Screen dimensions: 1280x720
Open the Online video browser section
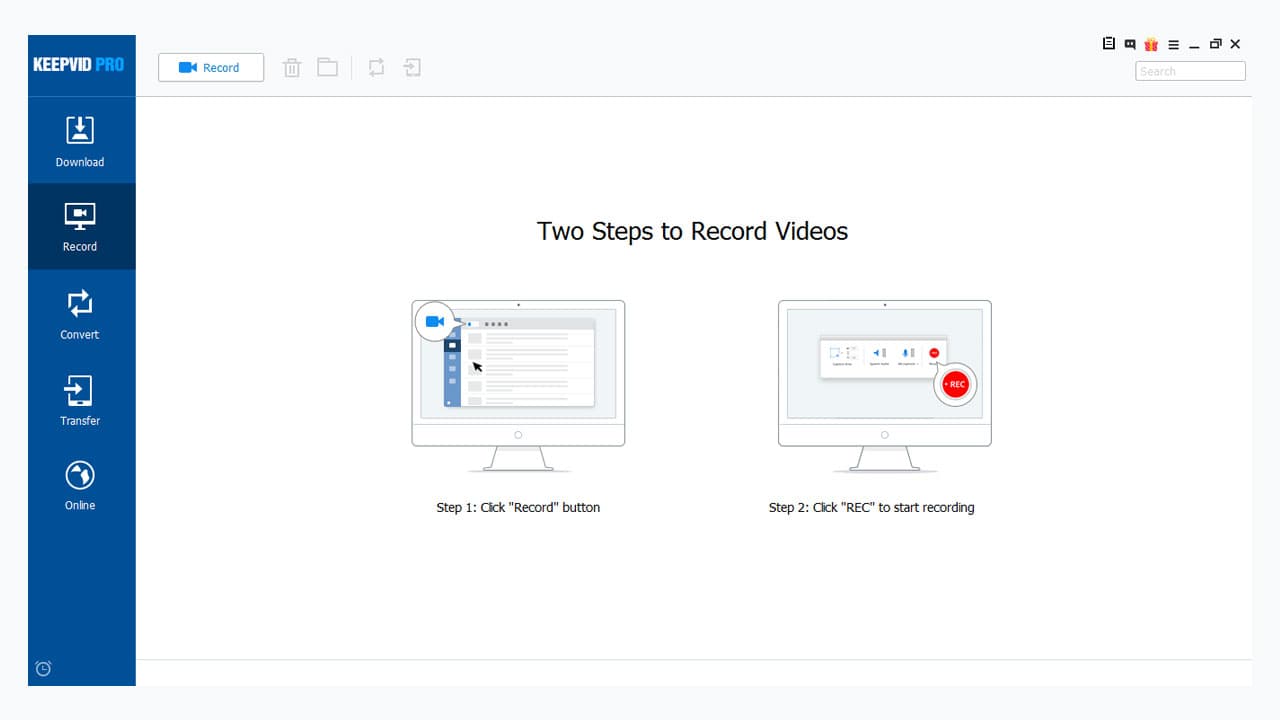79,483
